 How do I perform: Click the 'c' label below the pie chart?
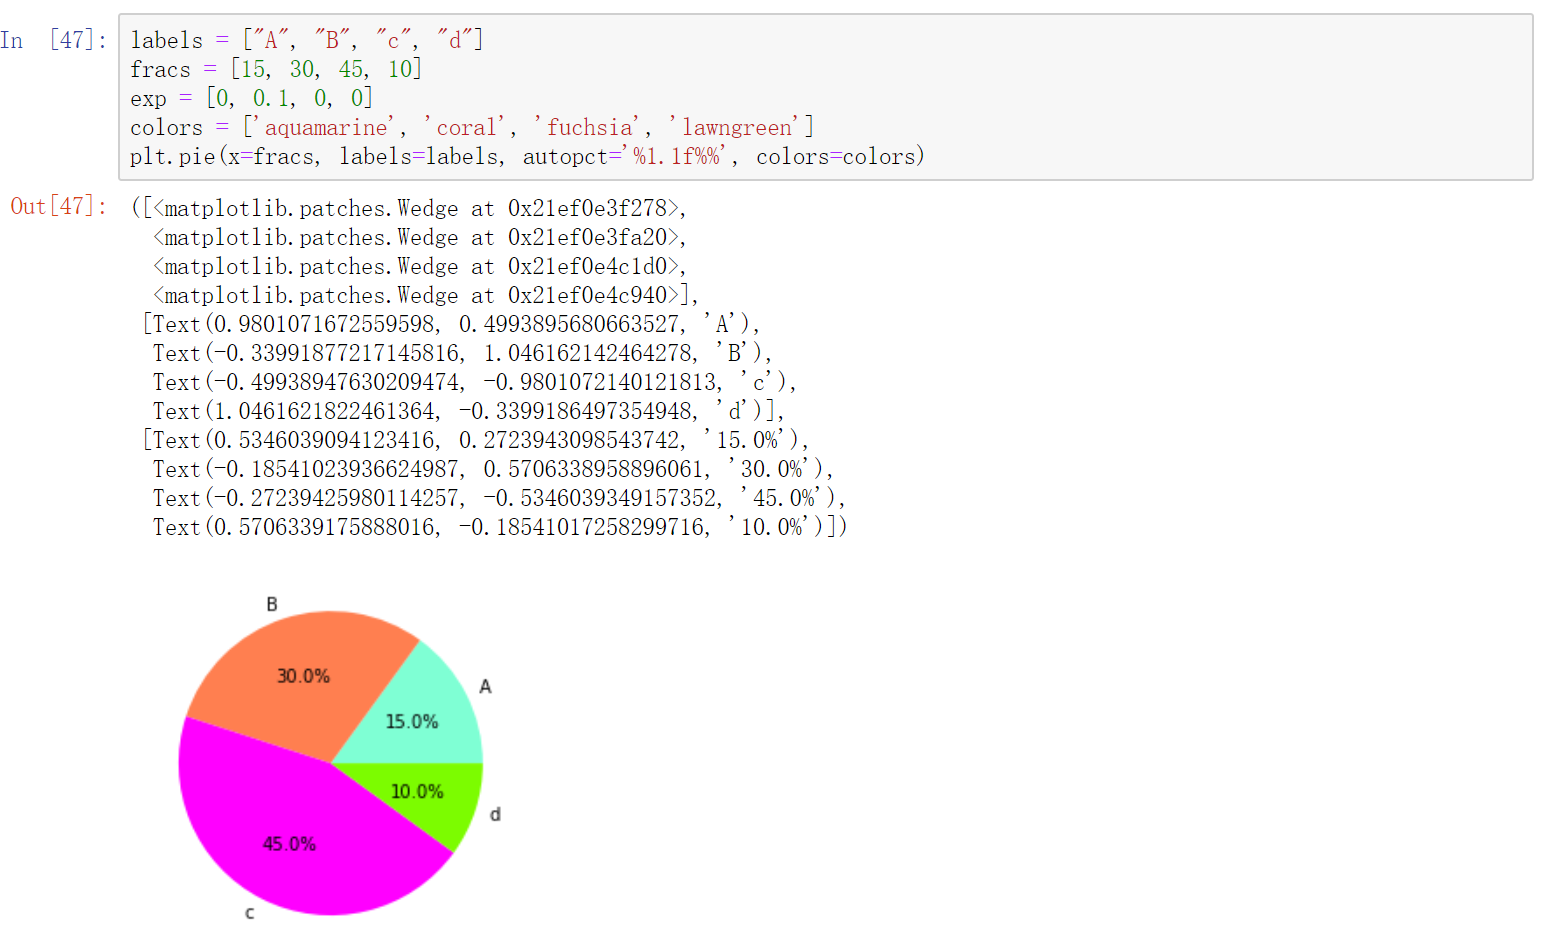click(249, 913)
